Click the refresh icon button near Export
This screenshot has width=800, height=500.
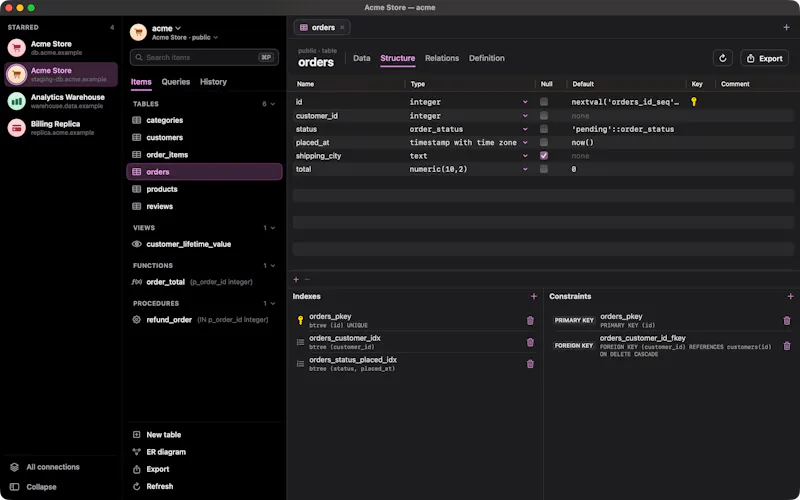[722, 58]
